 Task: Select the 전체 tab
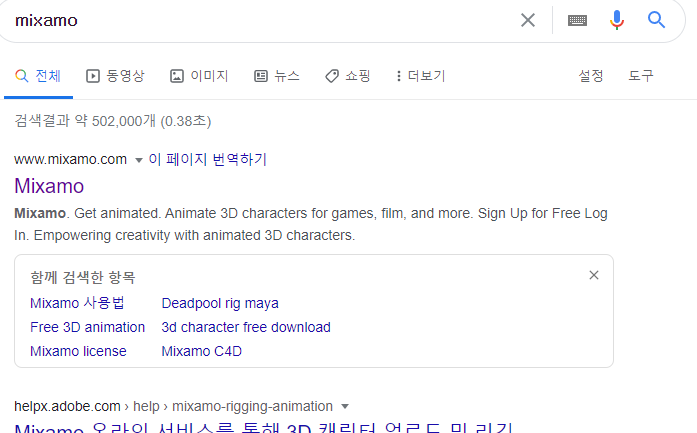[x=38, y=76]
